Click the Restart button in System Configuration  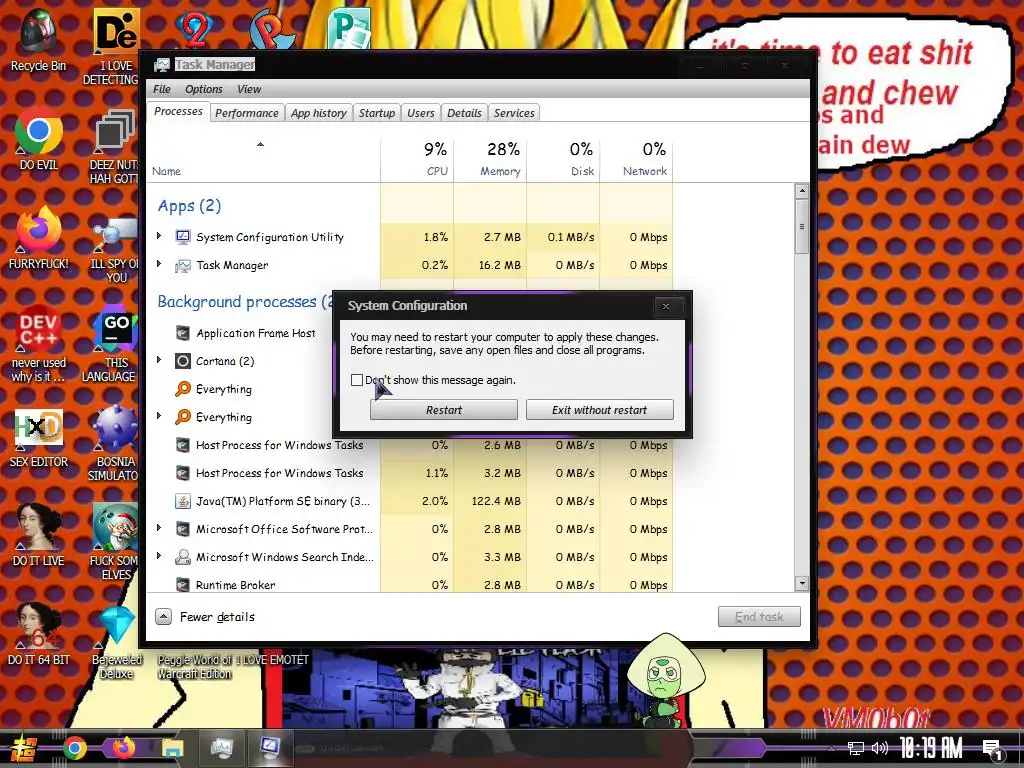[443, 410]
